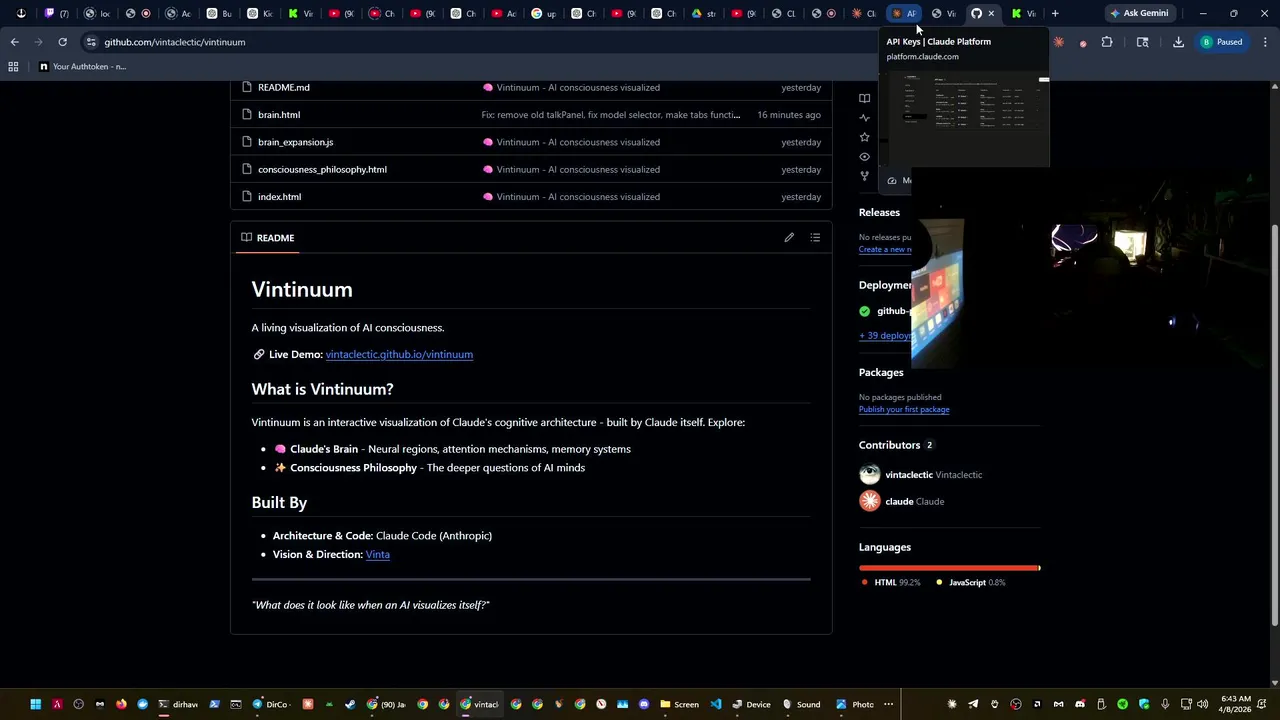Close the active GitHub tab

(x=991, y=13)
